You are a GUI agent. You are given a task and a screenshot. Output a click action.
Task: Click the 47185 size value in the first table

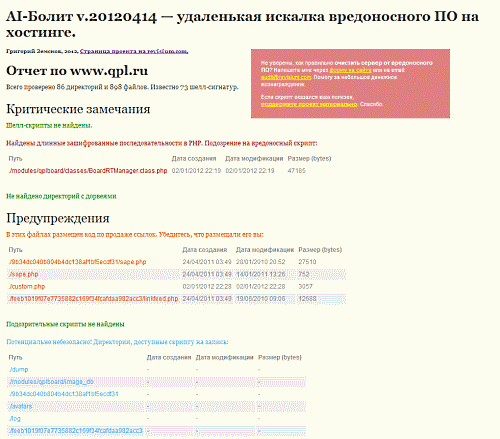point(296,171)
